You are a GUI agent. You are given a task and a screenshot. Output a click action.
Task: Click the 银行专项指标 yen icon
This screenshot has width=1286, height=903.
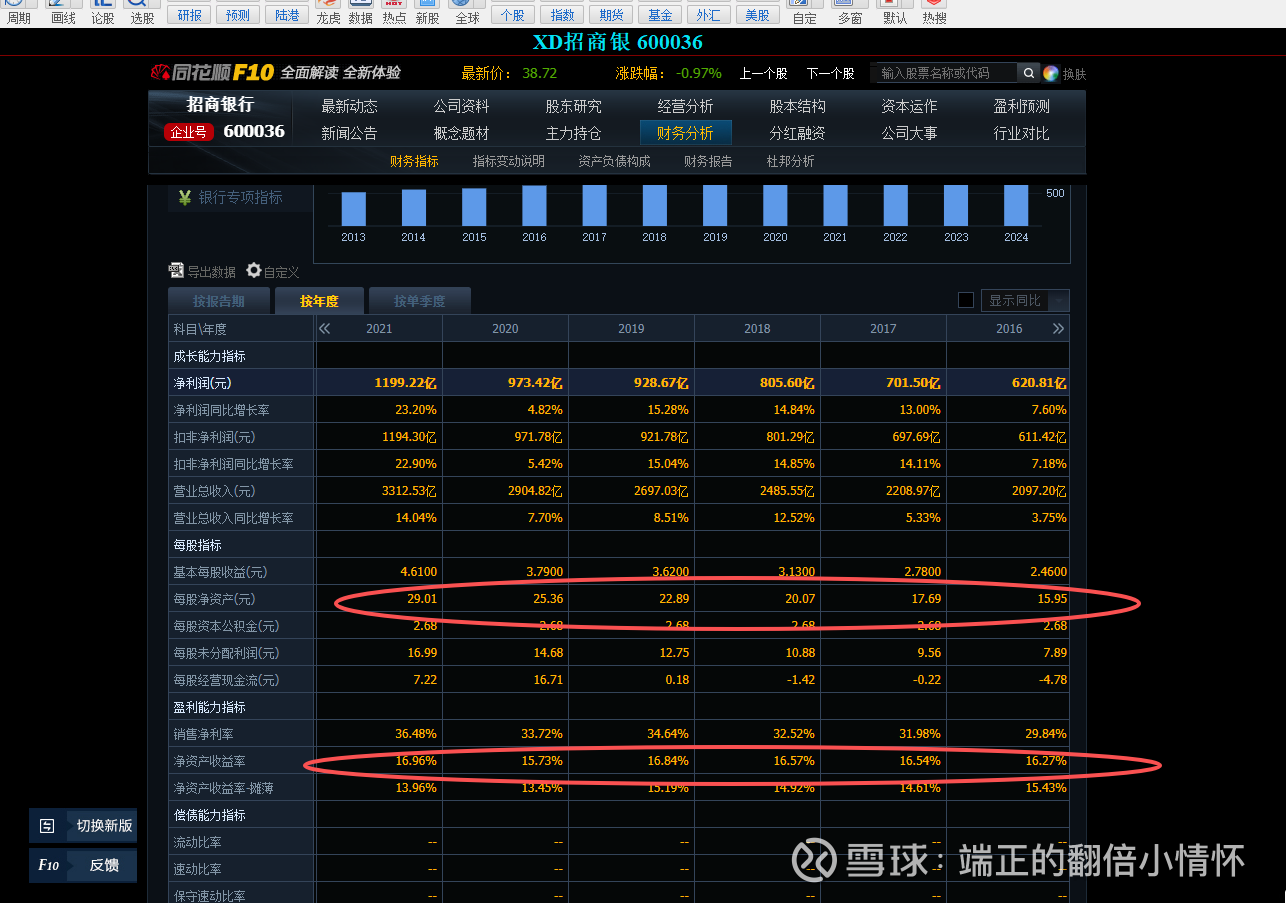185,198
